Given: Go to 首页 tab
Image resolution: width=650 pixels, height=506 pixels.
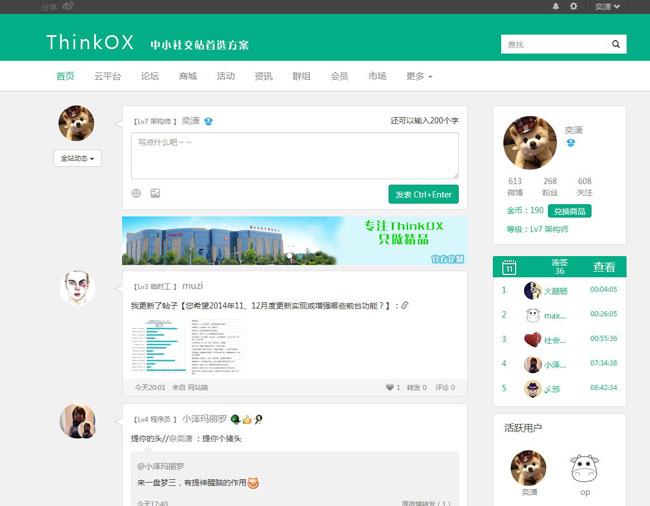Looking at the screenshot, I should [x=65, y=76].
